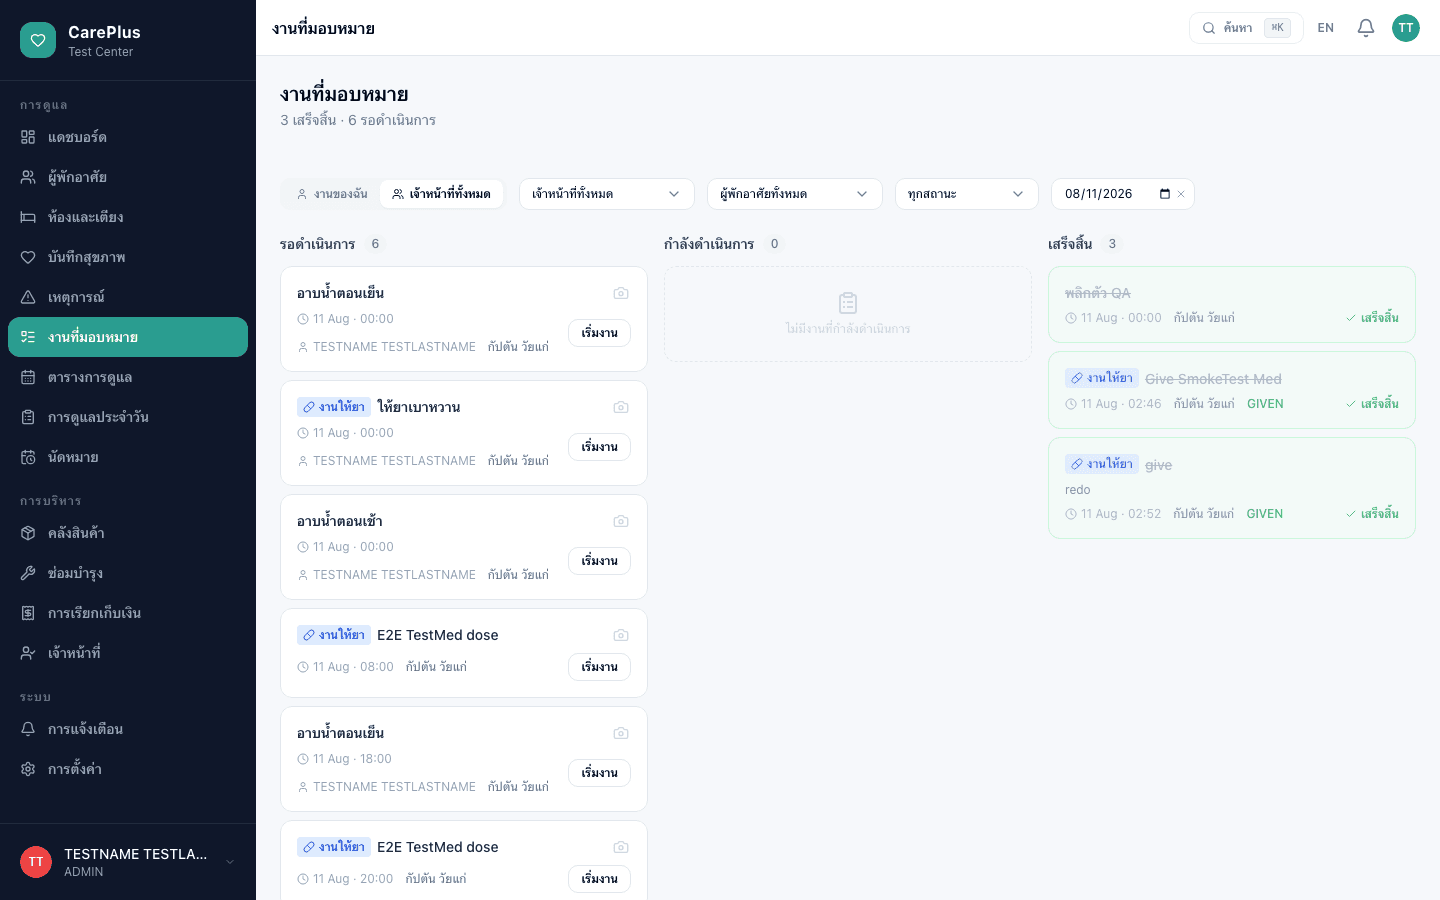Click the ค้นหา search box in header
Image resolution: width=1440 pixels, height=900 pixels.
coord(1246,28)
